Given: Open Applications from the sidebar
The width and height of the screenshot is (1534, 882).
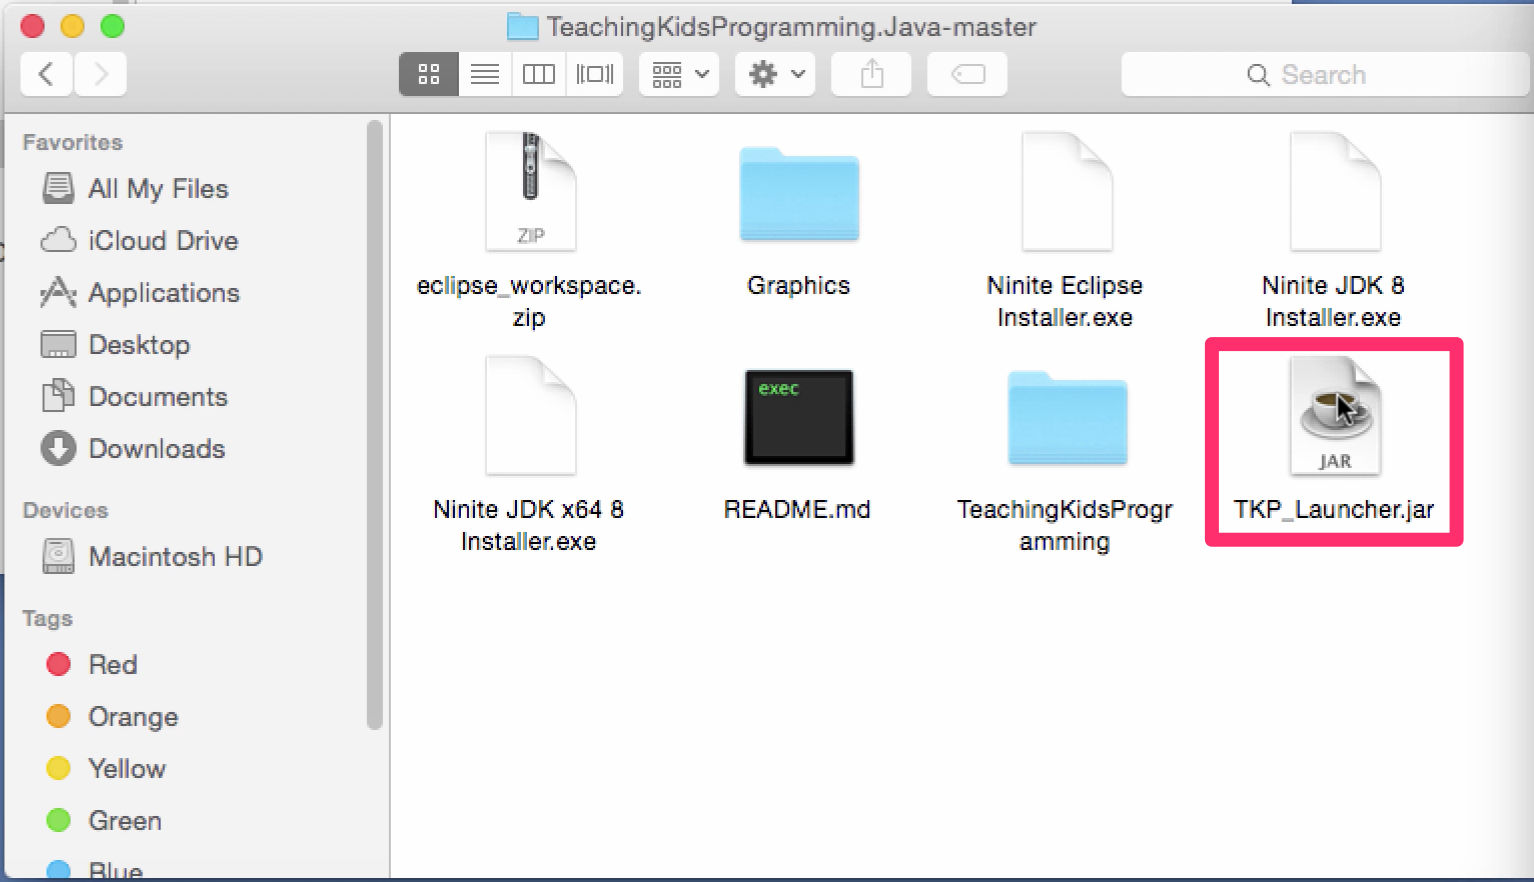Looking at the screenshot, I should (x=163, y=293).
